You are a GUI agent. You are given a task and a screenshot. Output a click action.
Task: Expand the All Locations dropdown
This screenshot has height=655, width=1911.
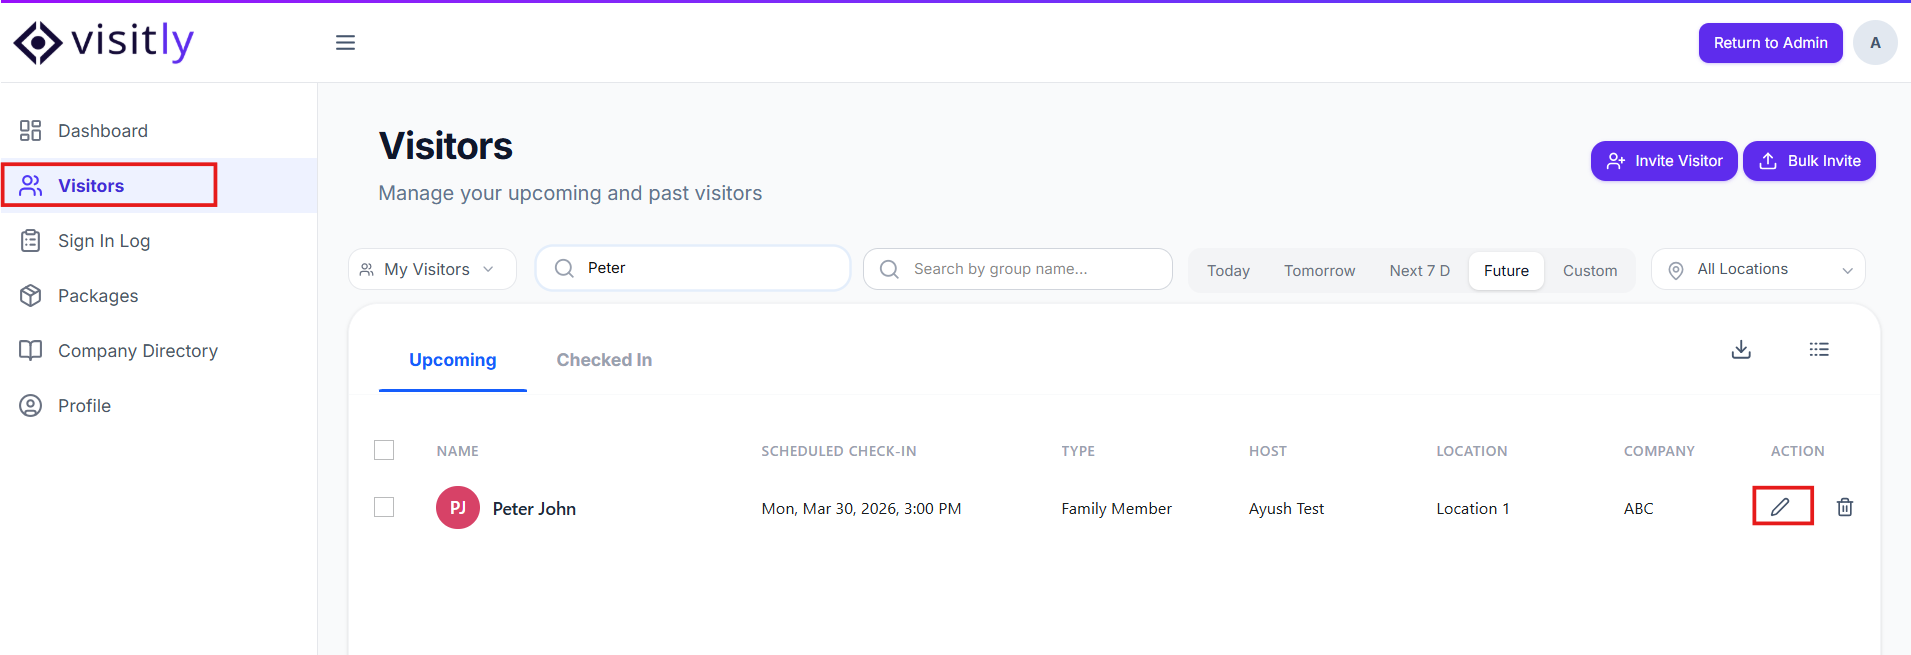click(x=1758, y=269)
